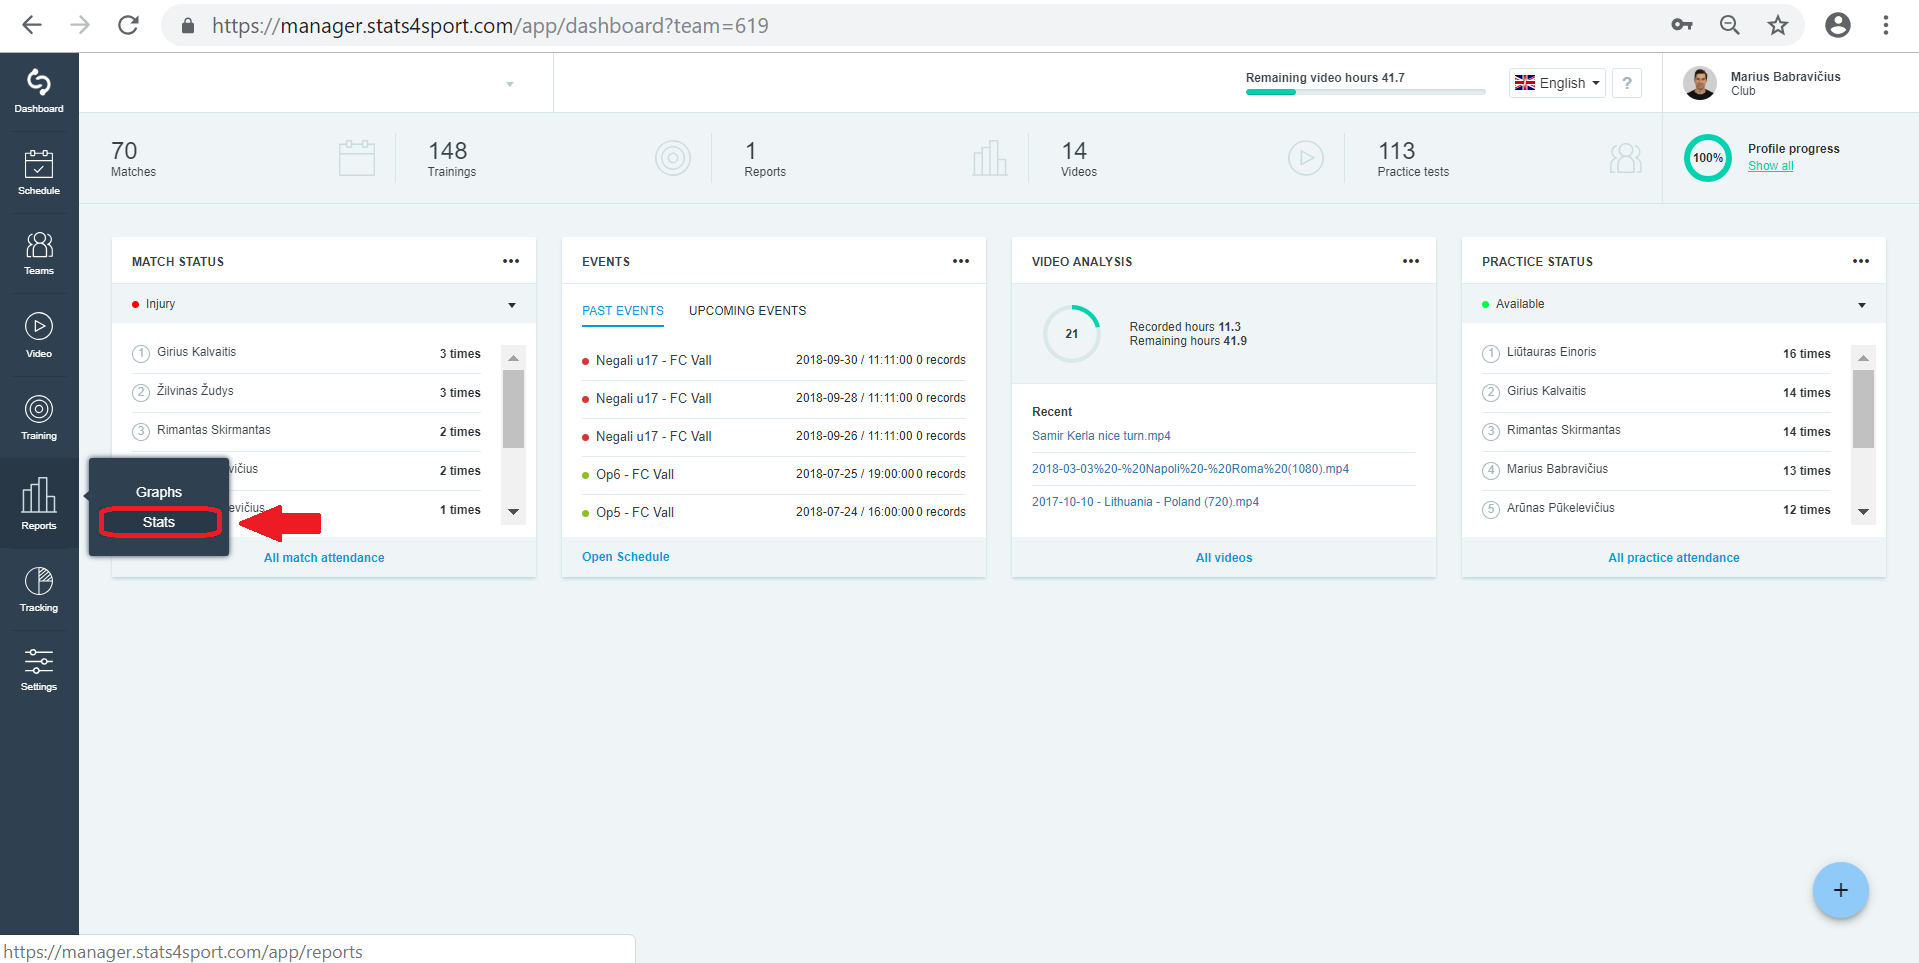Open the Dashboard sidebar icon
Screen dimensions: 1919x963
(39, 91)
